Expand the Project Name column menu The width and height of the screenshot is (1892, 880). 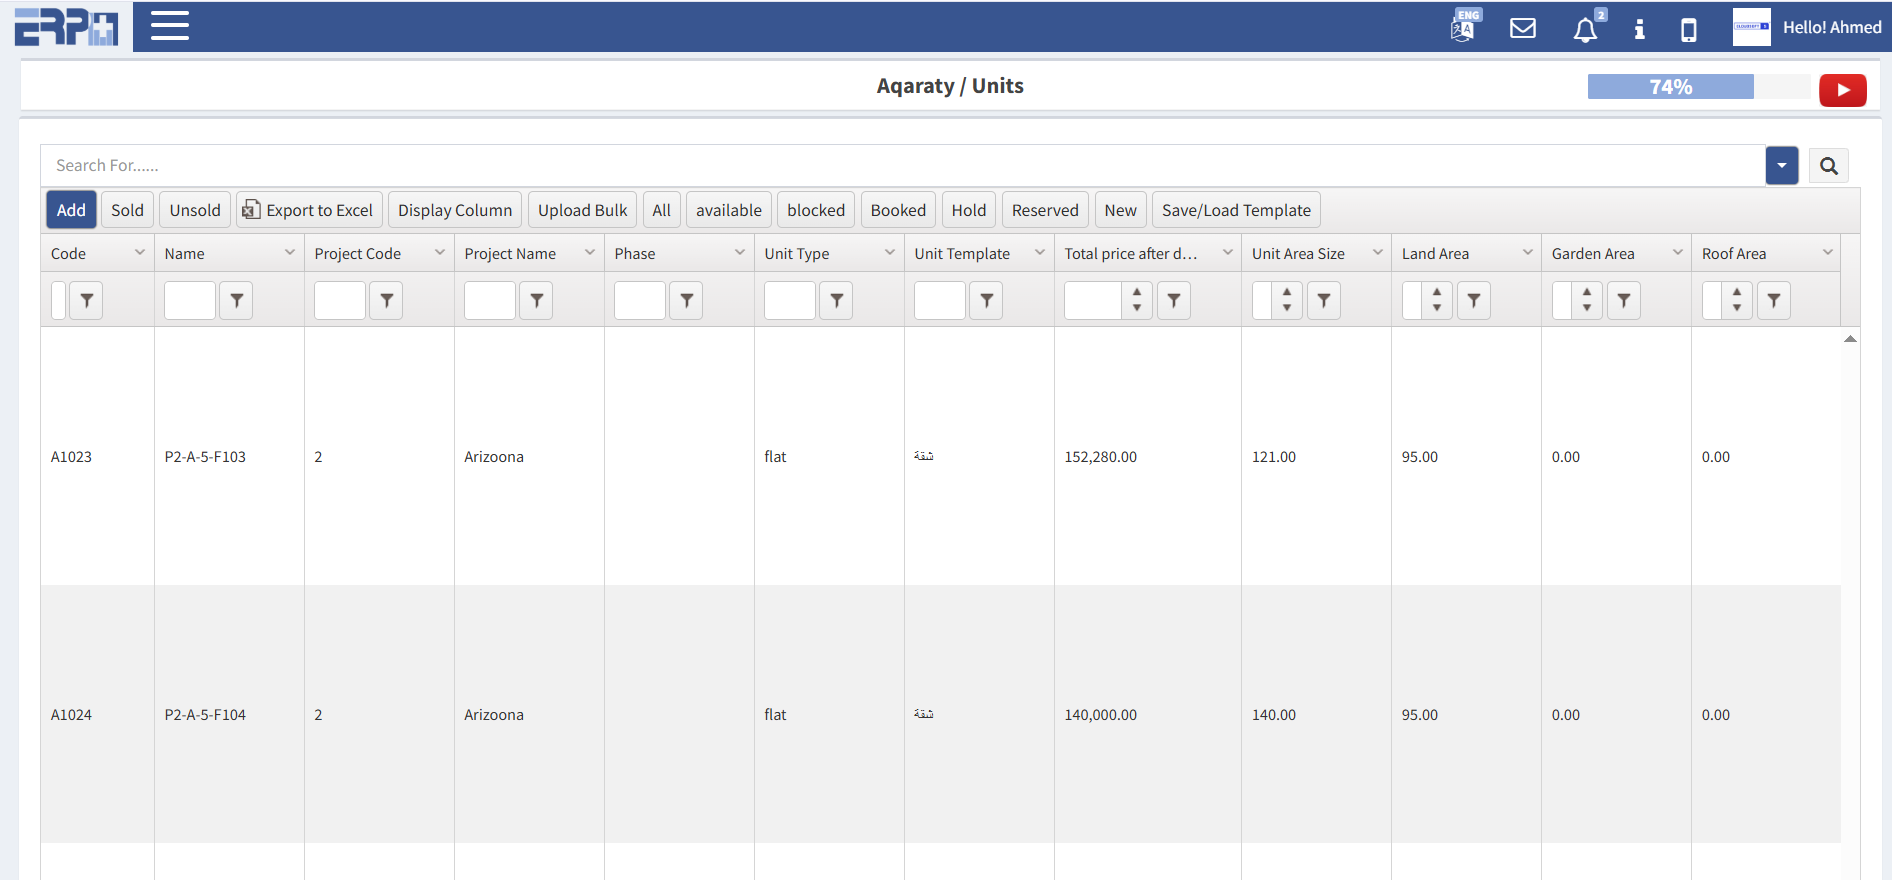pos(589,253)
